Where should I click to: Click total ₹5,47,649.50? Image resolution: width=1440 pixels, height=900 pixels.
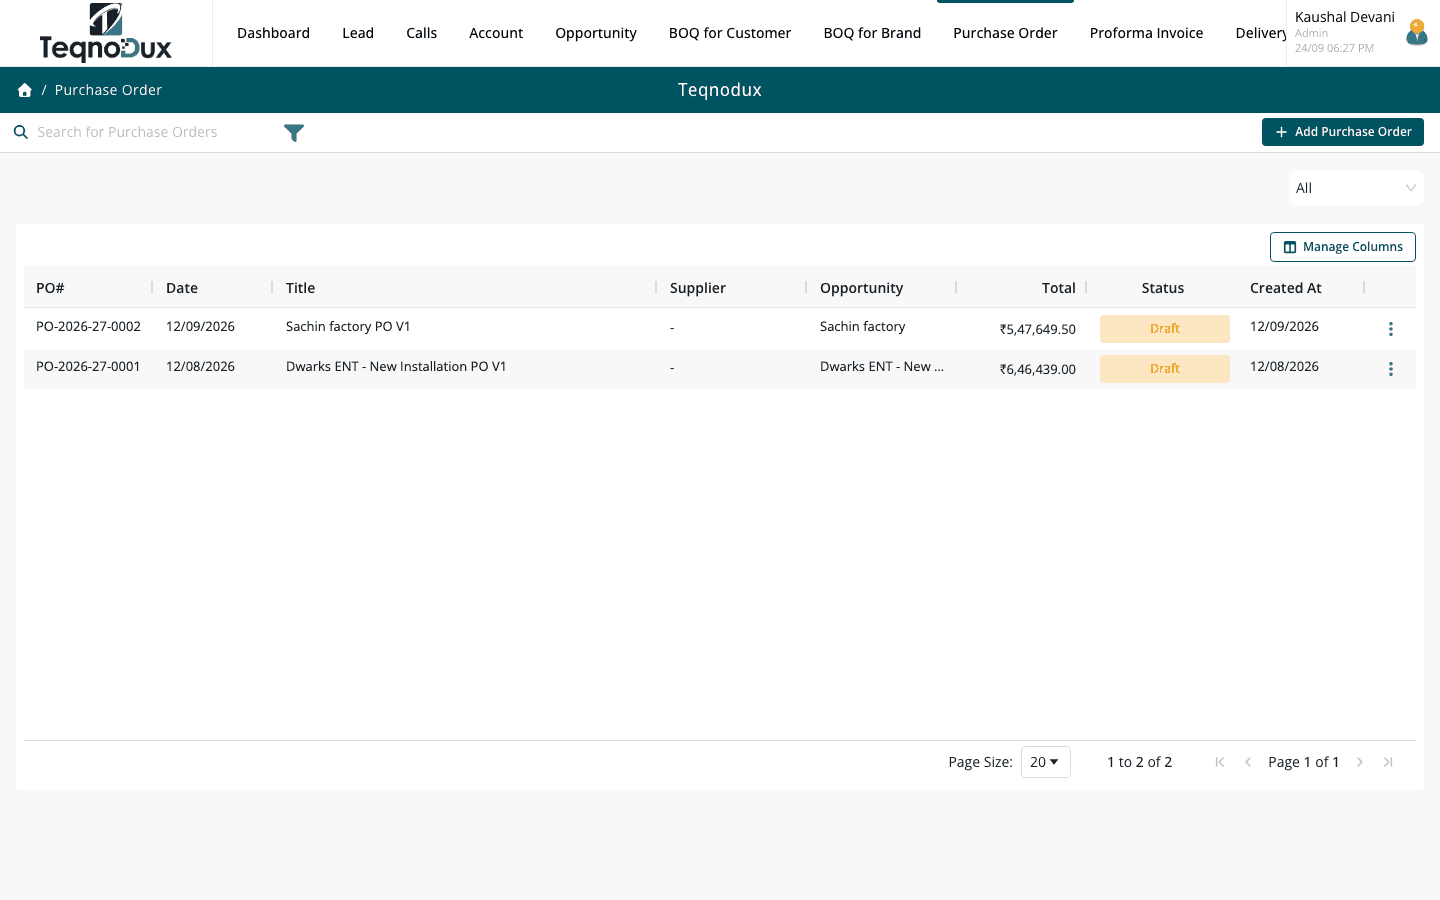(1038, 329)
